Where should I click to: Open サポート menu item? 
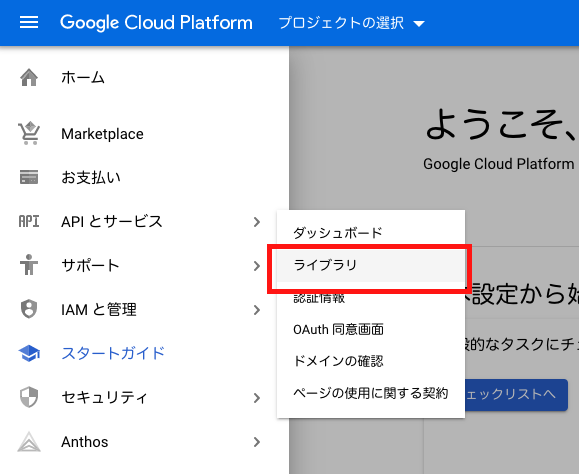coord(90,265)
